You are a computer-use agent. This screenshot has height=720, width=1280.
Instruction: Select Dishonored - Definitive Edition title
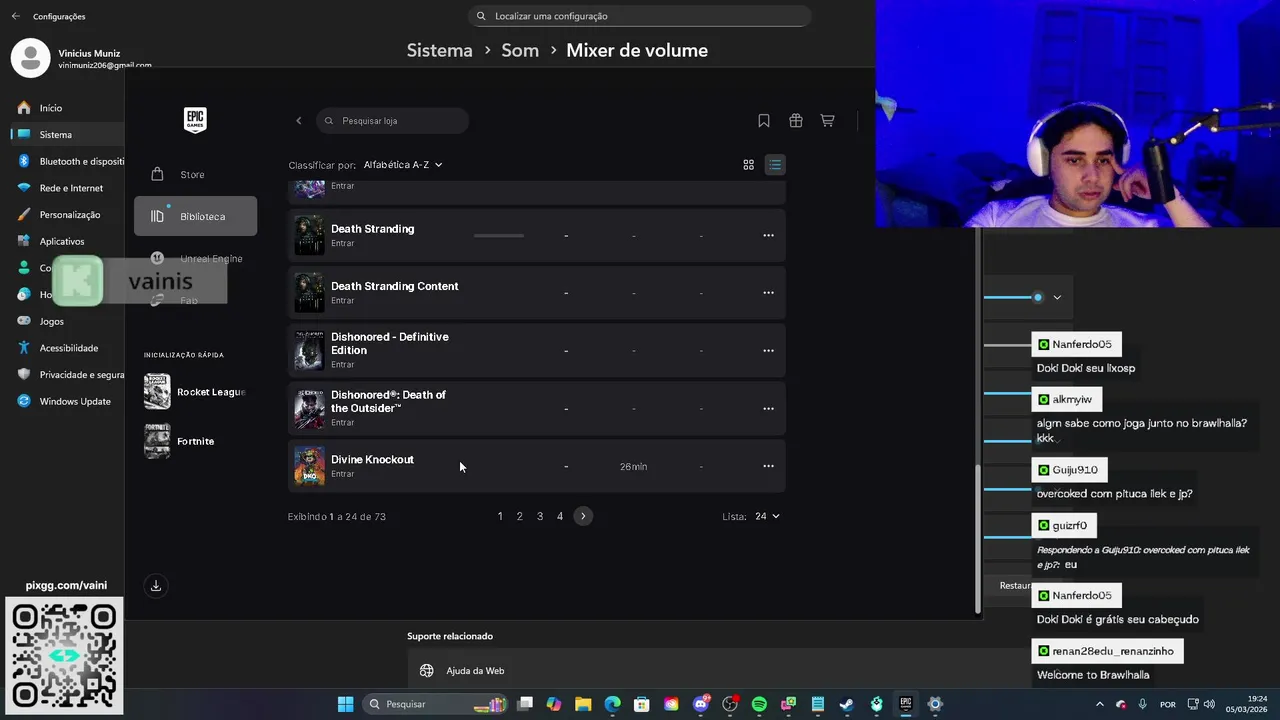(x=390, y=343)
